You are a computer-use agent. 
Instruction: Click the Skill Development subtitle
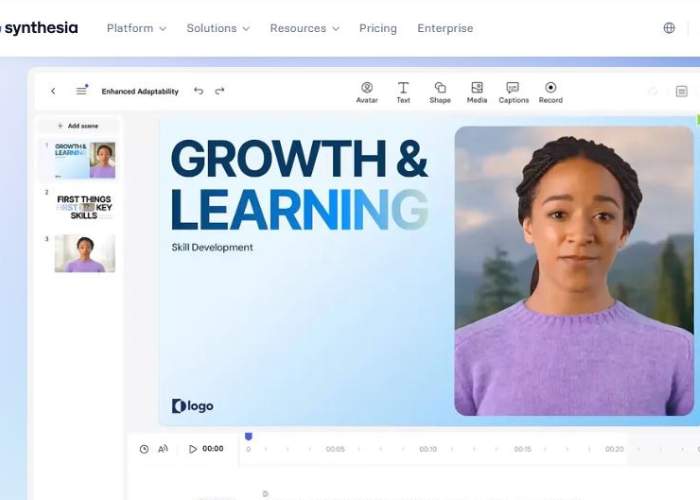pyautogui.click(x=212, y=247)
